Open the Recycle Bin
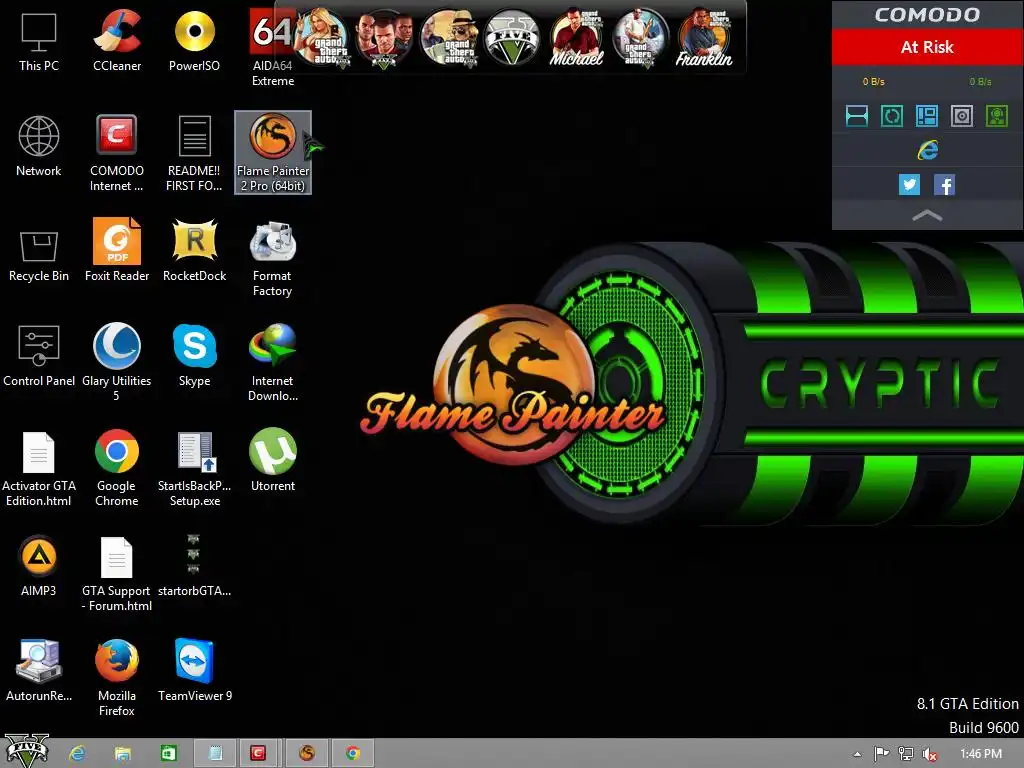 (39, 255)
